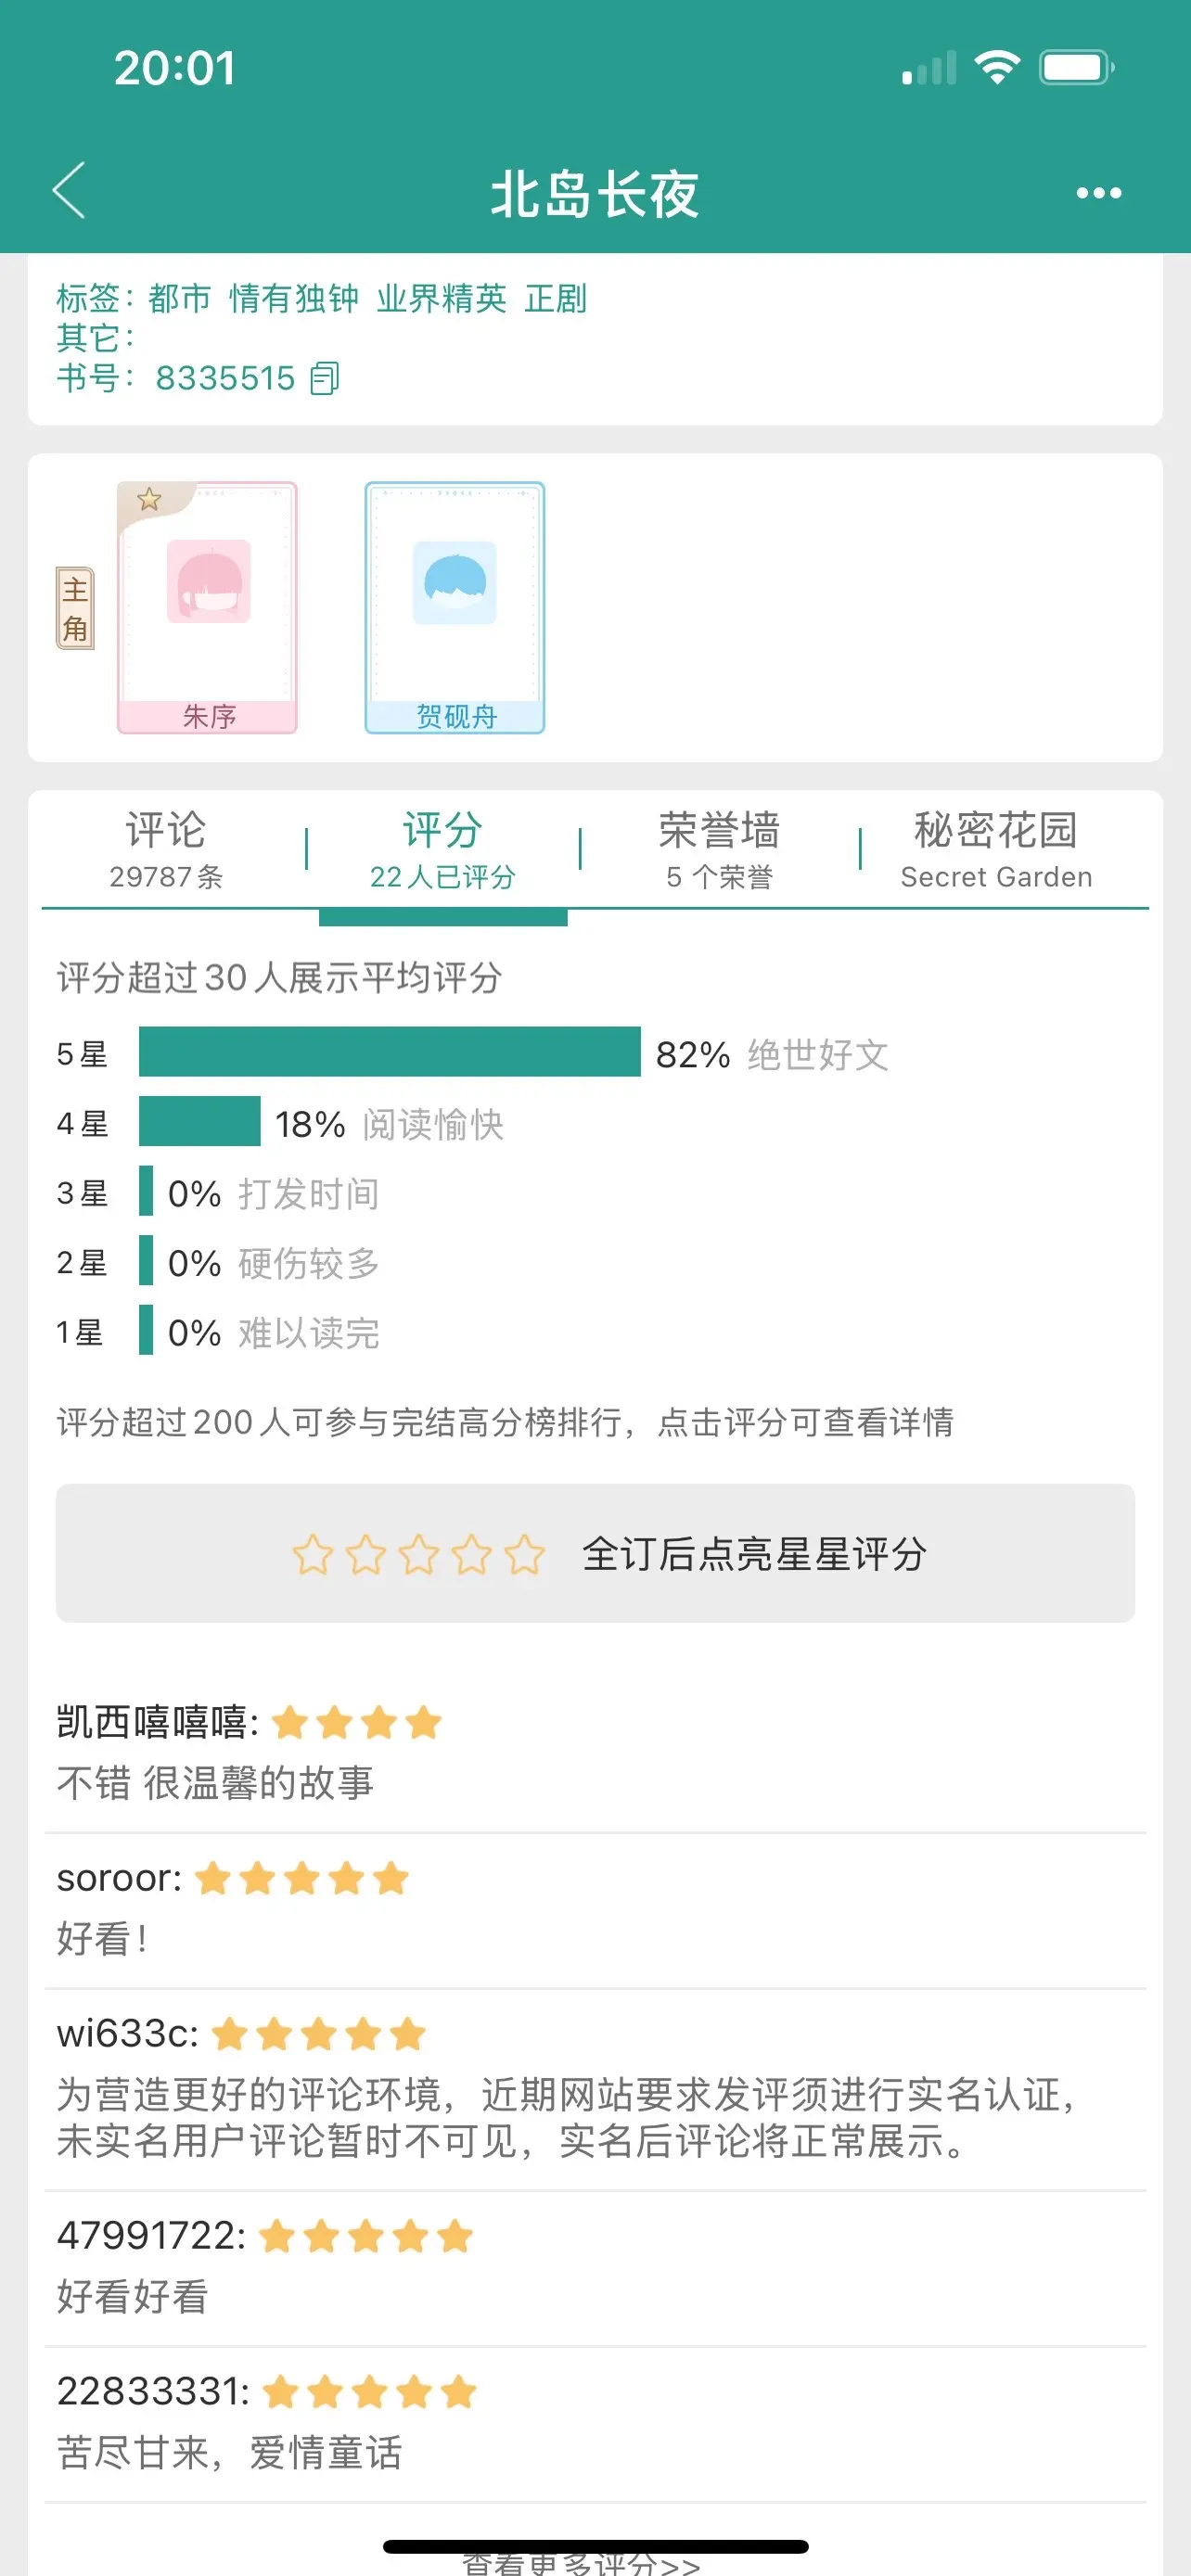Go back using the left arrow icon
Screen dimensions: 1191x2576
pos(69,190)
